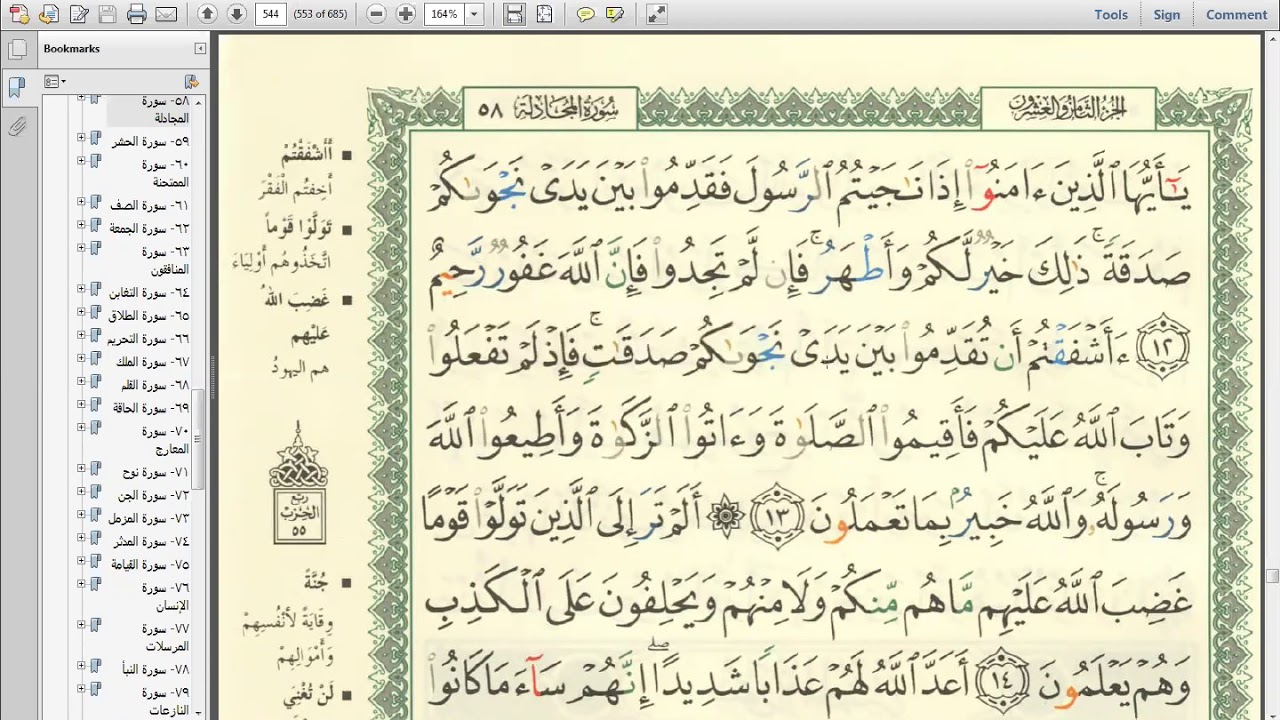The width and height of the screenshot is (1280, 720).
Task: Click the page number field showing 544
Action: (x=271, y=14)
